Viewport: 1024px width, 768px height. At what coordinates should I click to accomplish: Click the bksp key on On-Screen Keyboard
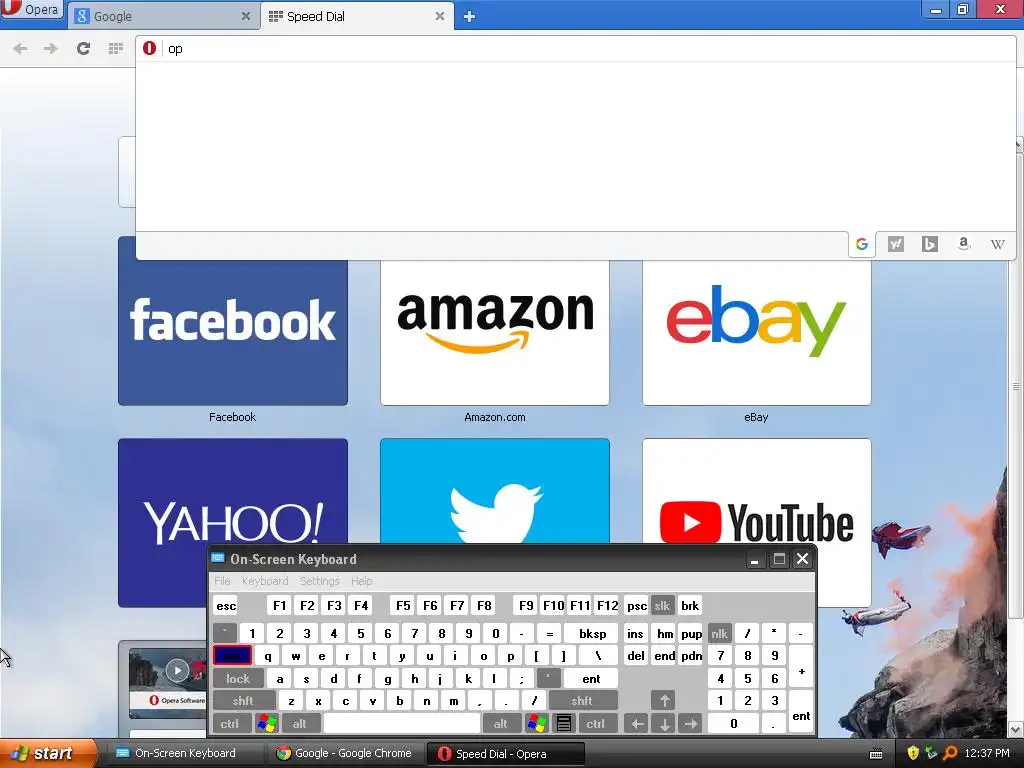click(592, 633)
